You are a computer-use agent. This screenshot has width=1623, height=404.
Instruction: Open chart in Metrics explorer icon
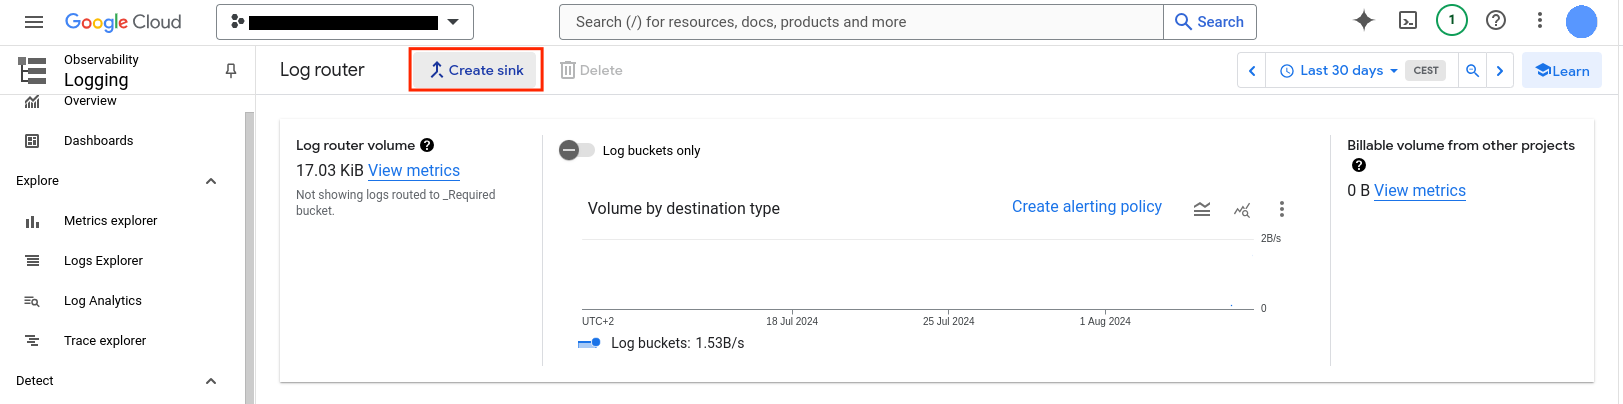tap(1242, 209)
